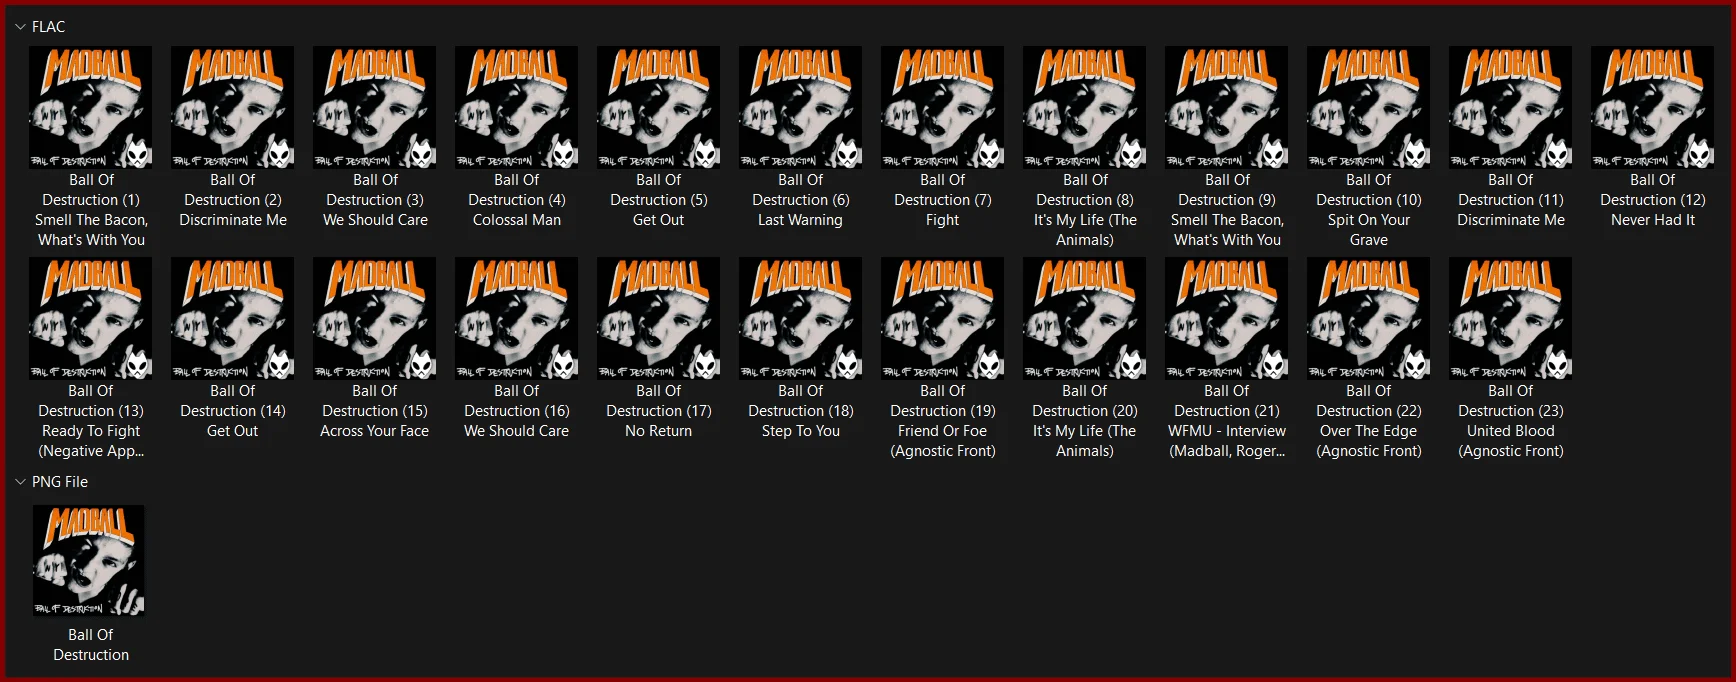Select PNG File group header label
Image resolution: width=1736 pixels, height=682 pixels.
[60, 482]
